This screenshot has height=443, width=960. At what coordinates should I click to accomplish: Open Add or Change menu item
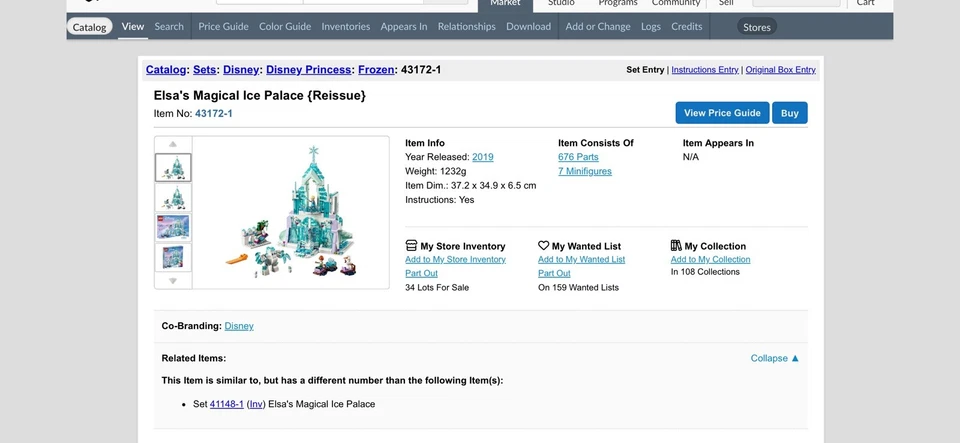pos(598,26)
